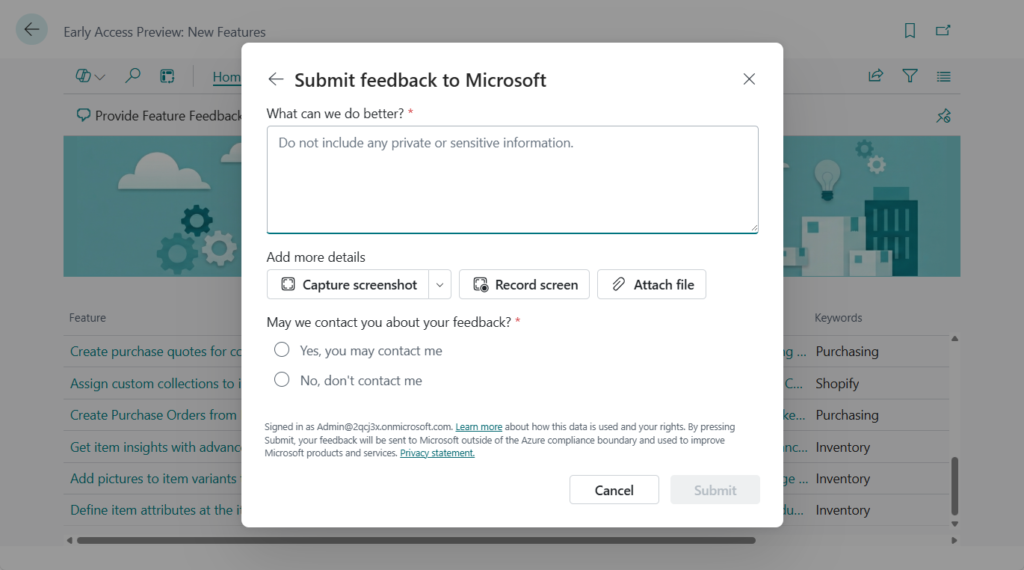Click the share icon in the toolbar
This screenshot has height=570, width=1024.
(x=876, y=76)
